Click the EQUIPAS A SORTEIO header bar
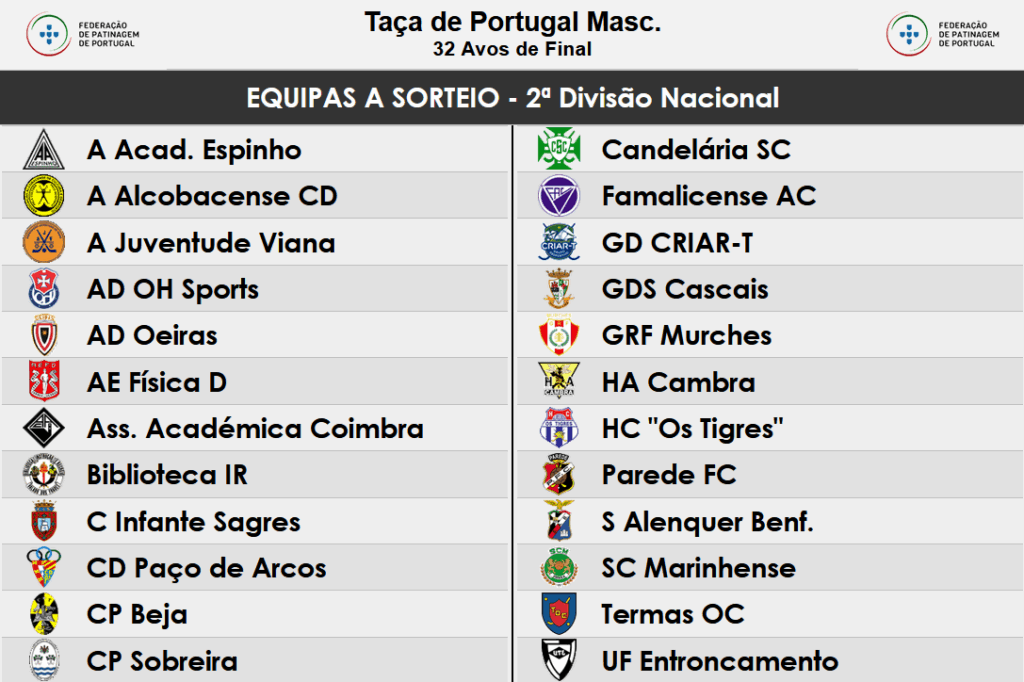Image resolution: width=1024 pixels, height=682 pixels. click(512, 98)
